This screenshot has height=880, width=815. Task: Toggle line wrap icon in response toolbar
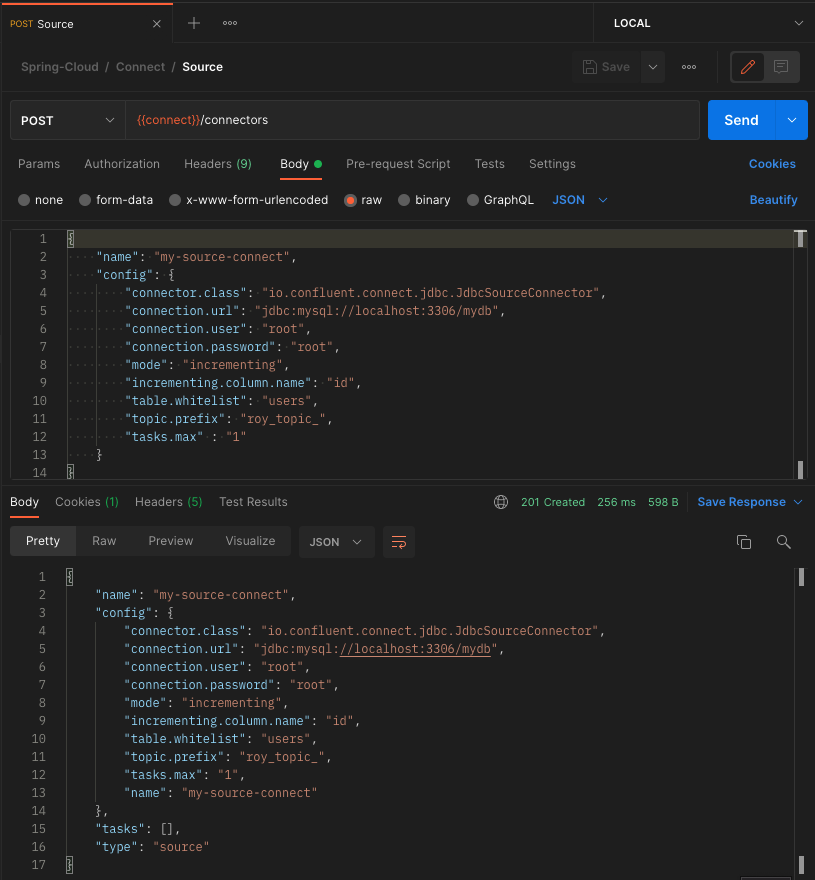(x=399, y=542)
